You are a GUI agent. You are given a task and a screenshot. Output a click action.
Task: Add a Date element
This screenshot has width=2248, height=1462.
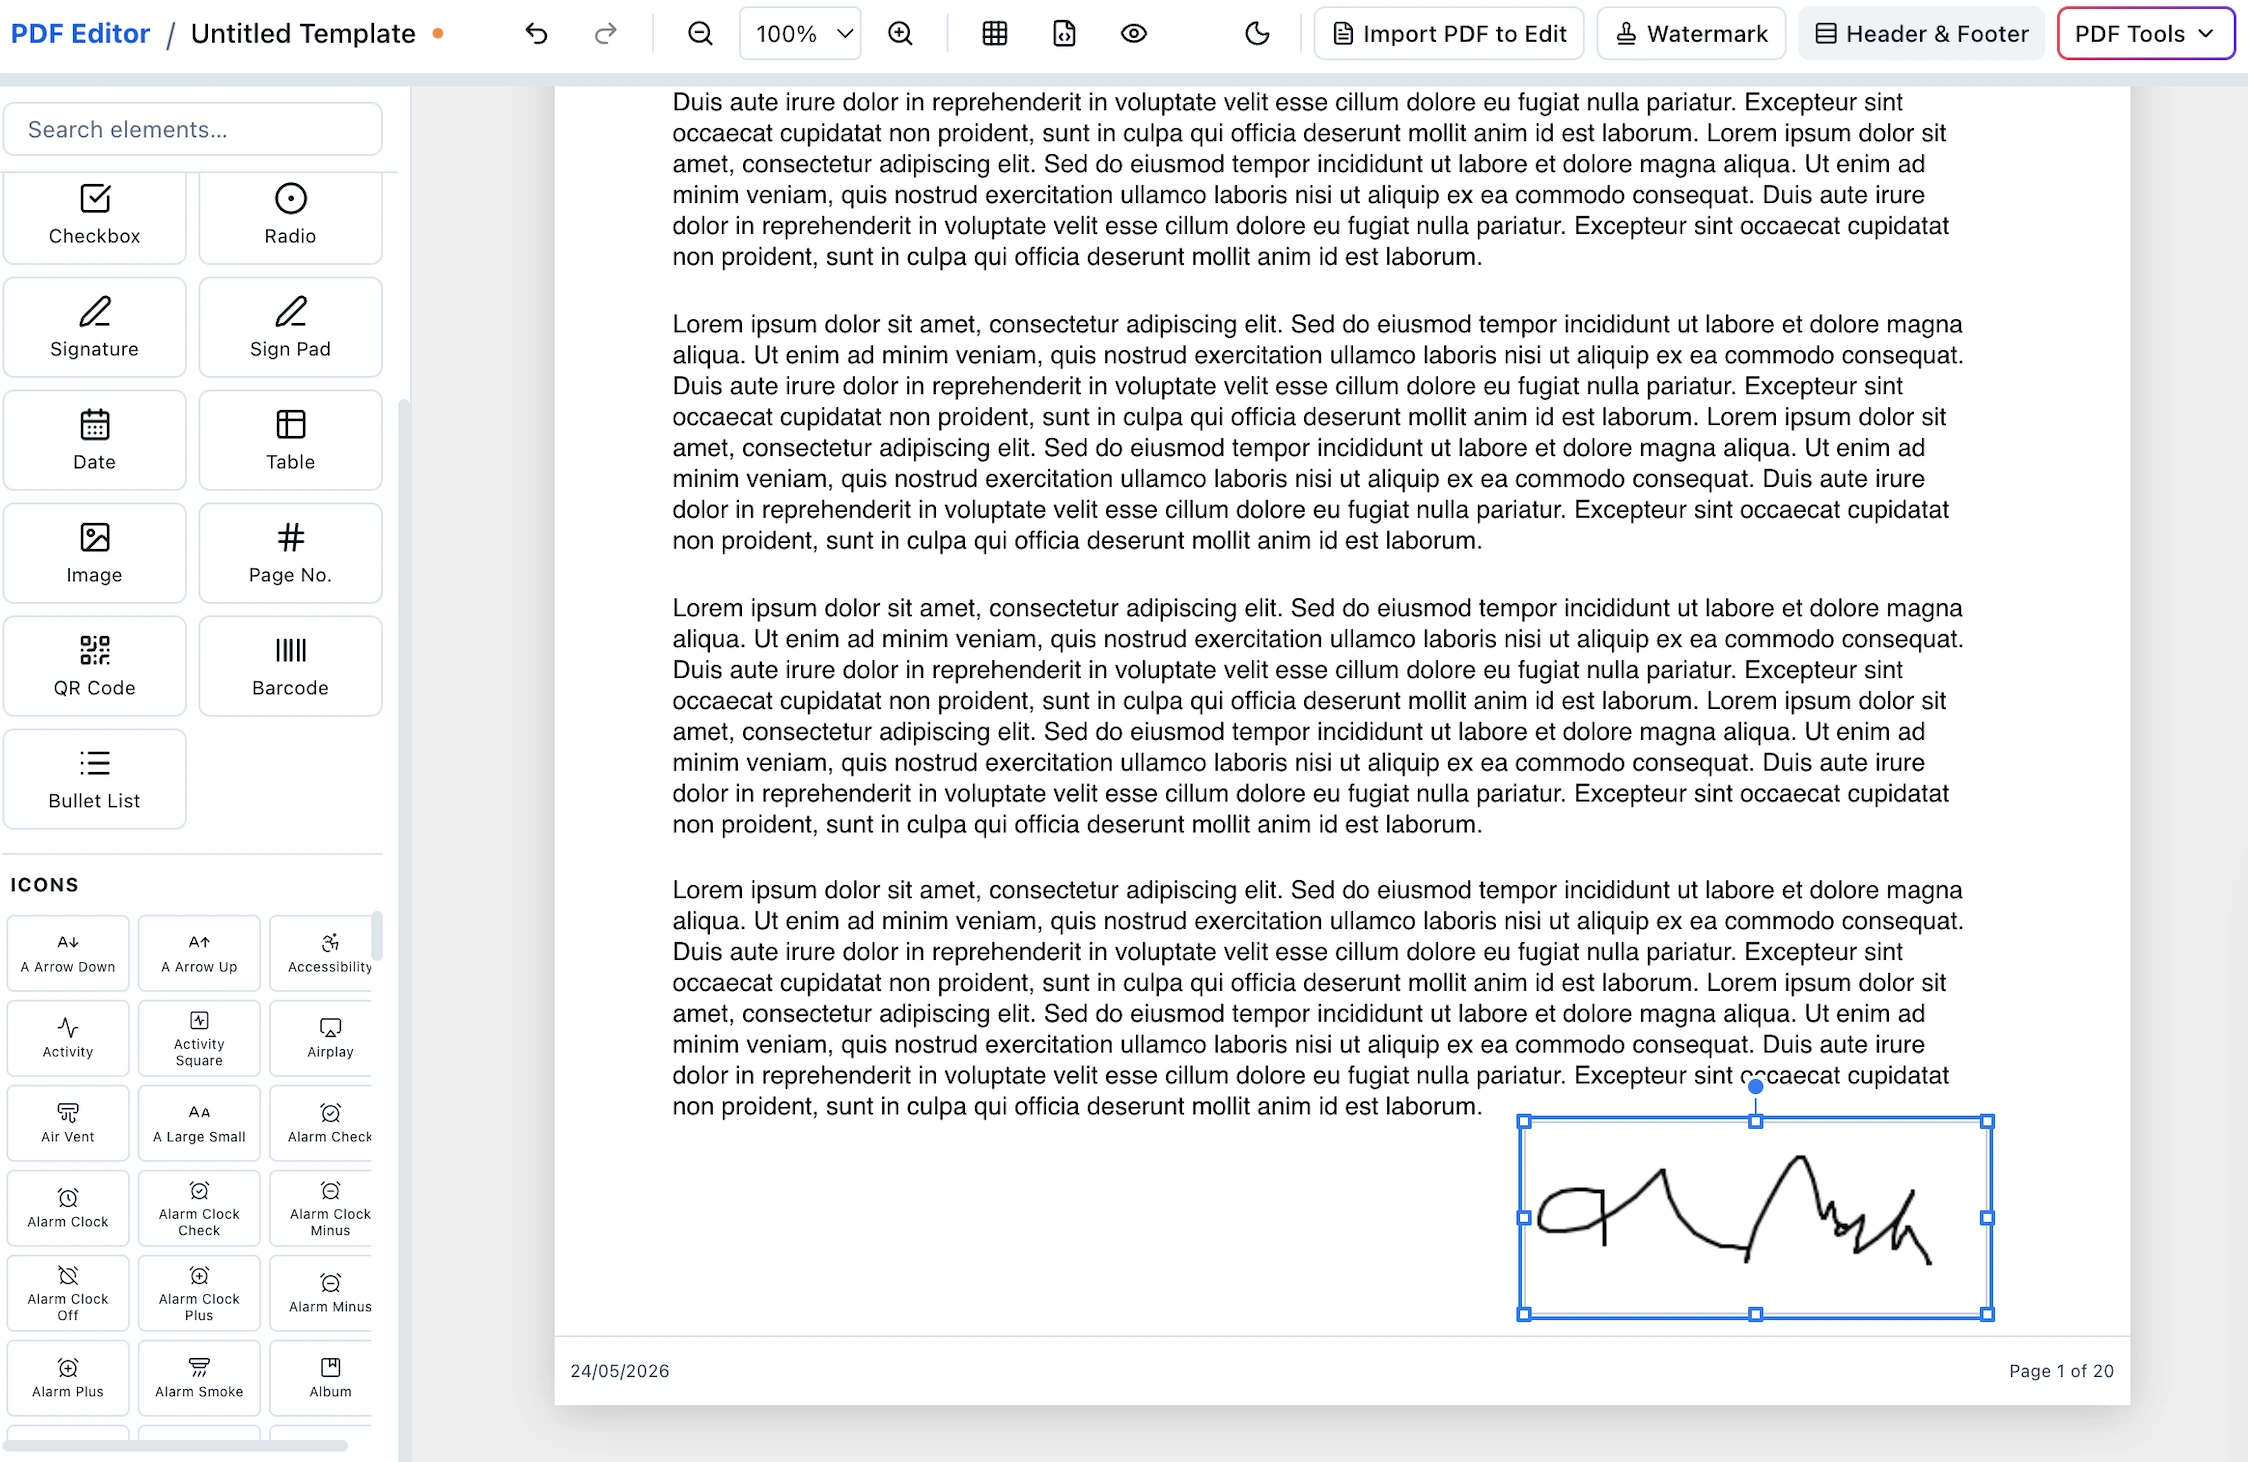click(95, 441)
